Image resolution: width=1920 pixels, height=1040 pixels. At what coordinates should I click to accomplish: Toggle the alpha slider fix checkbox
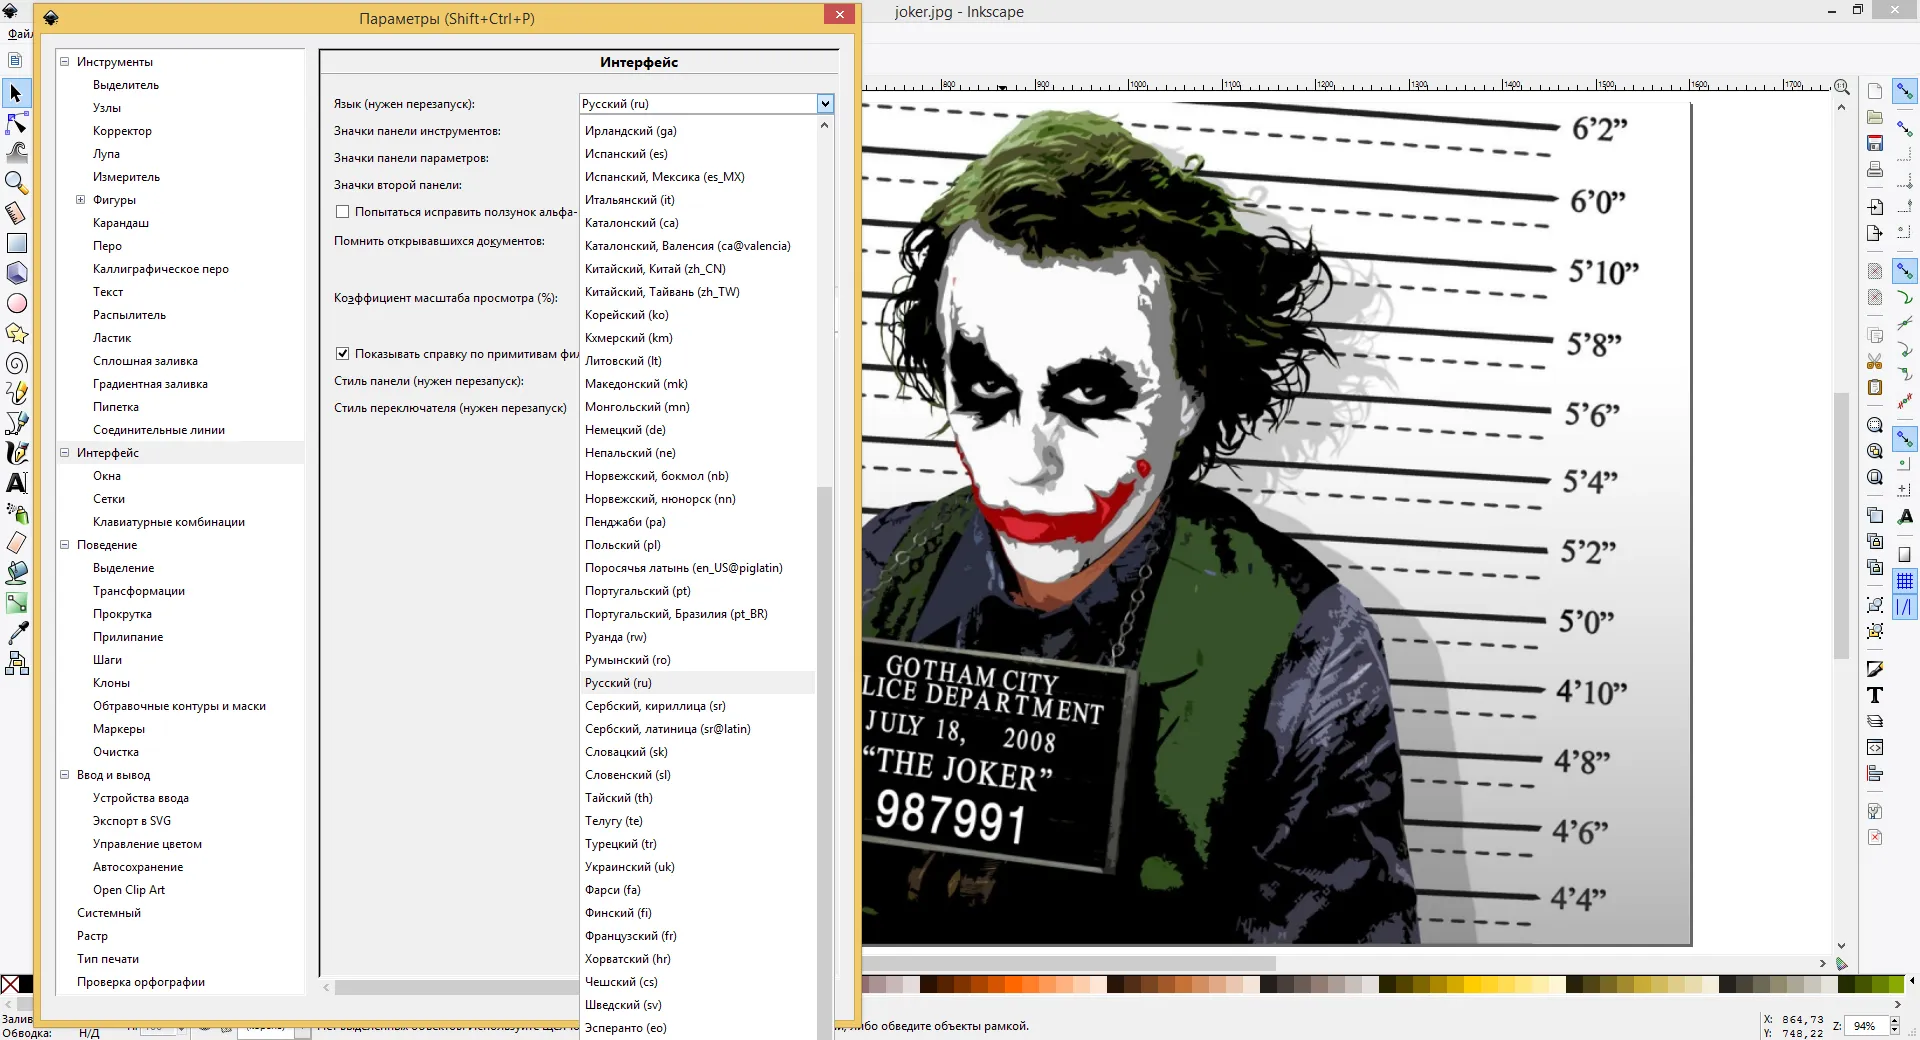point(342,212)
